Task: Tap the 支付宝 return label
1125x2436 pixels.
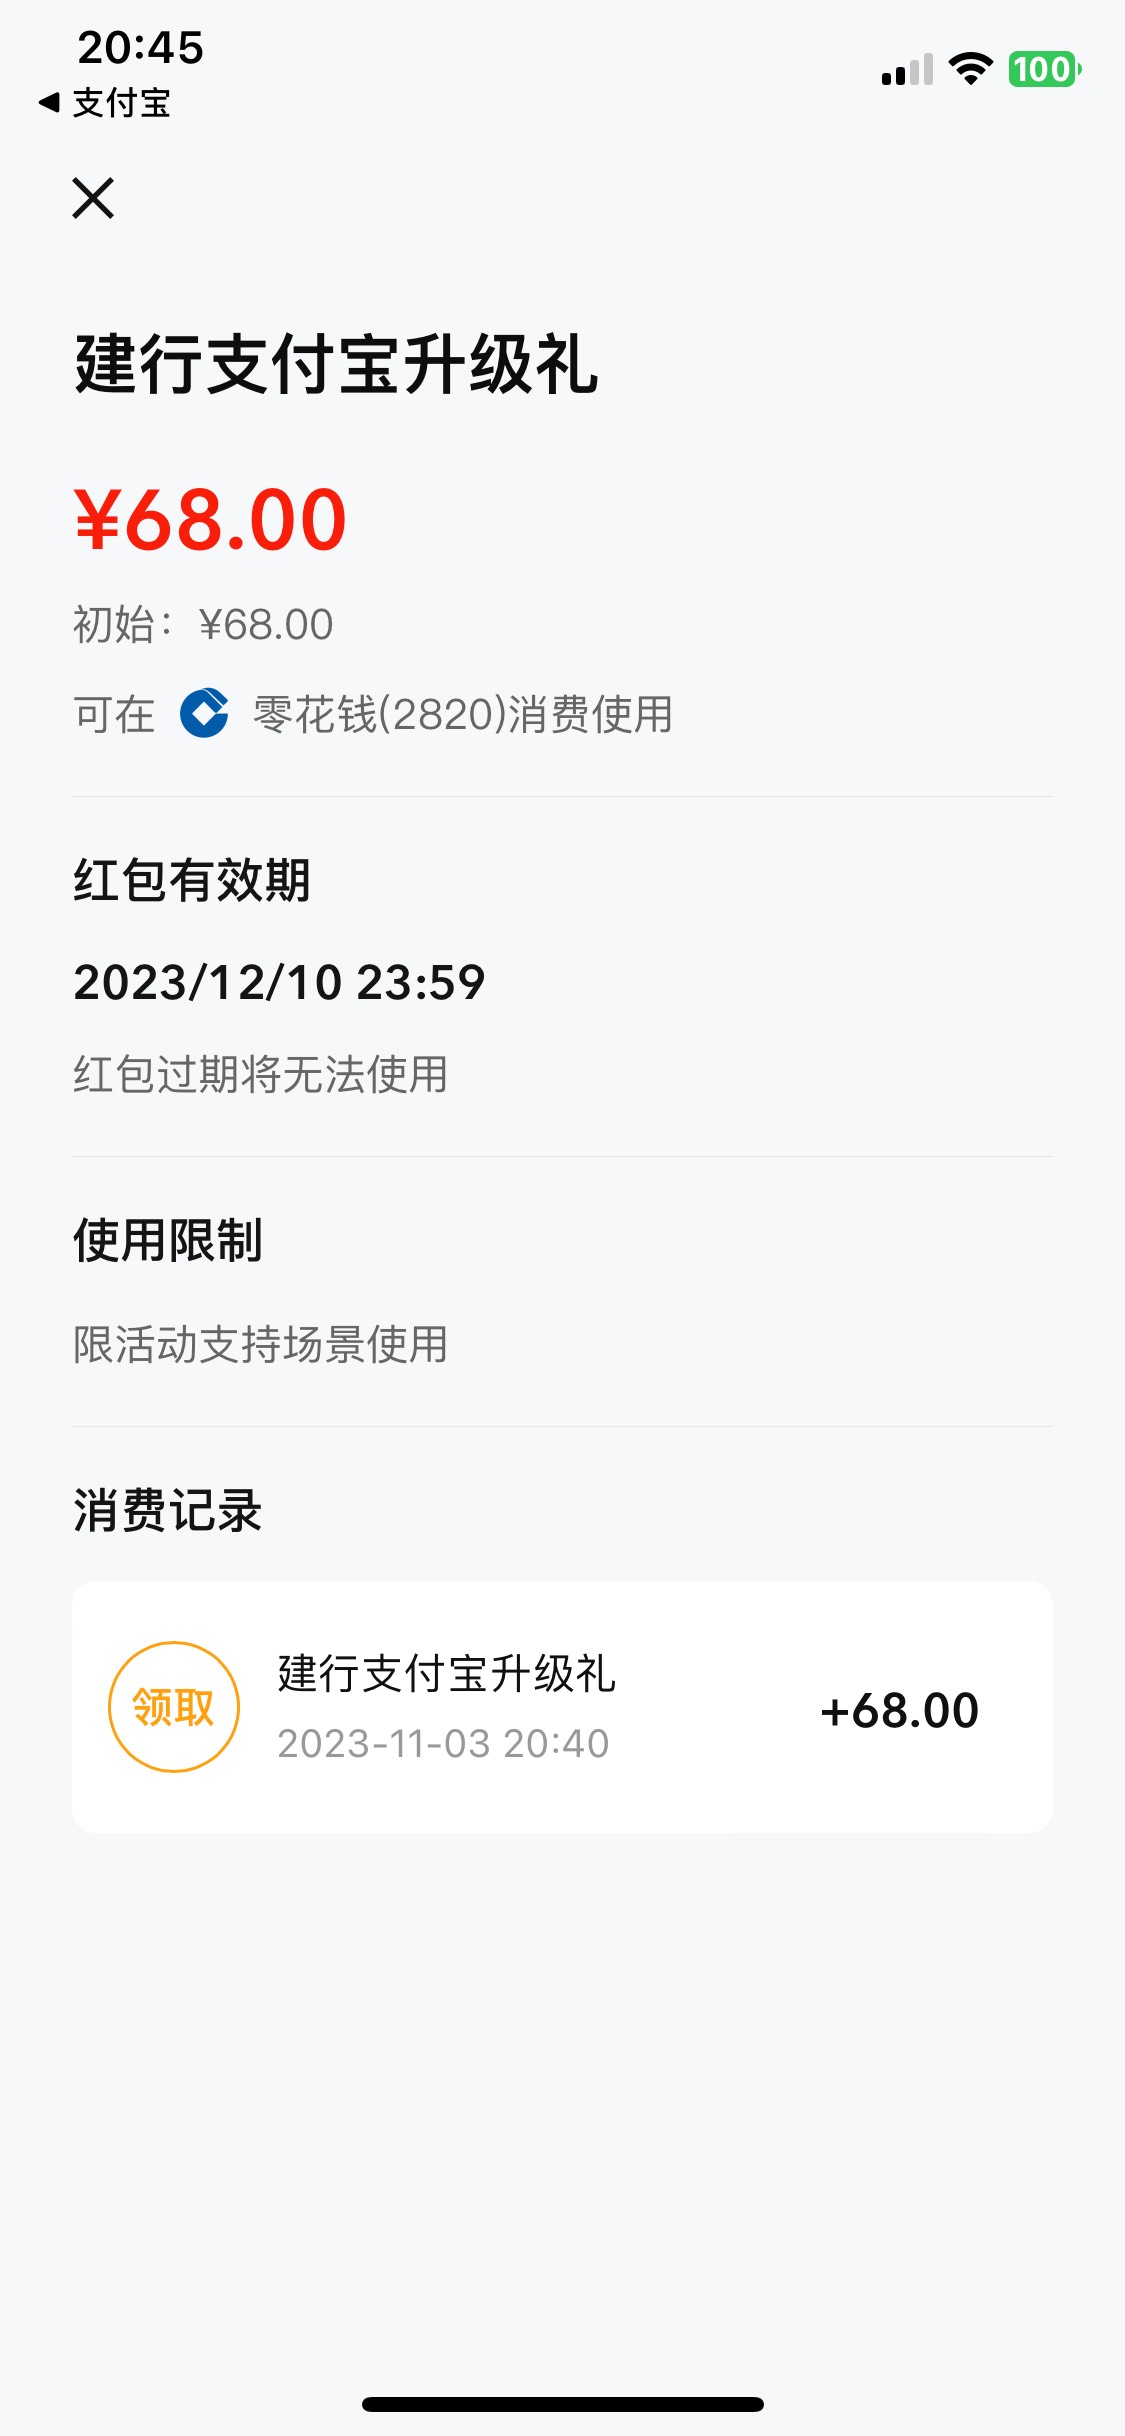Action: [121, 103]
